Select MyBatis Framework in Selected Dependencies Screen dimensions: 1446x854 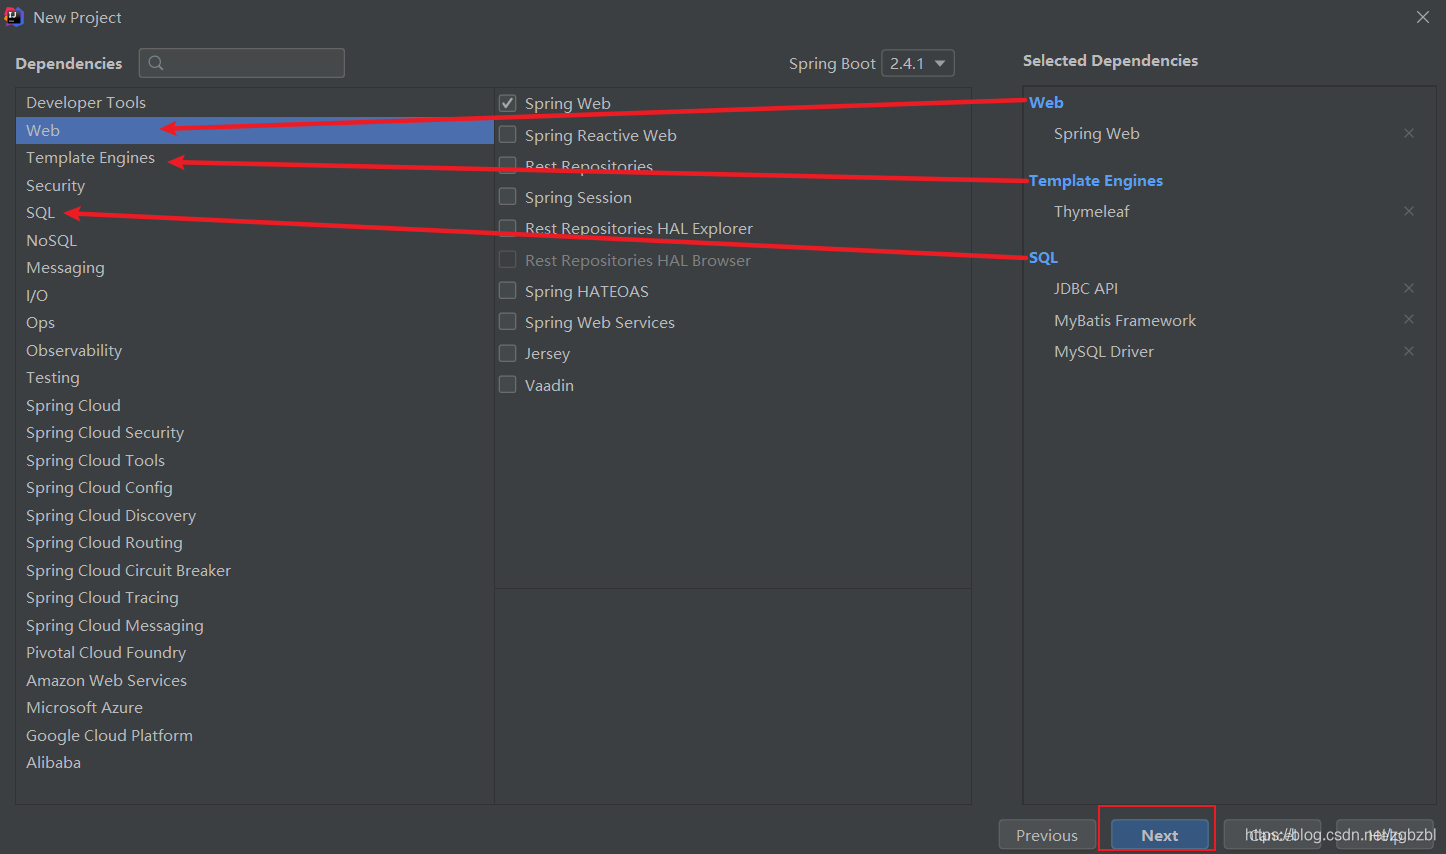click(x=1125, y=320)
